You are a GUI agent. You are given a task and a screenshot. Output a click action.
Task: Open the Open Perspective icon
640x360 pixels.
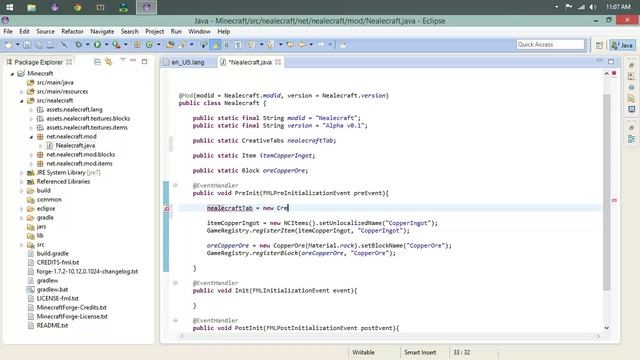pos(599,45)
